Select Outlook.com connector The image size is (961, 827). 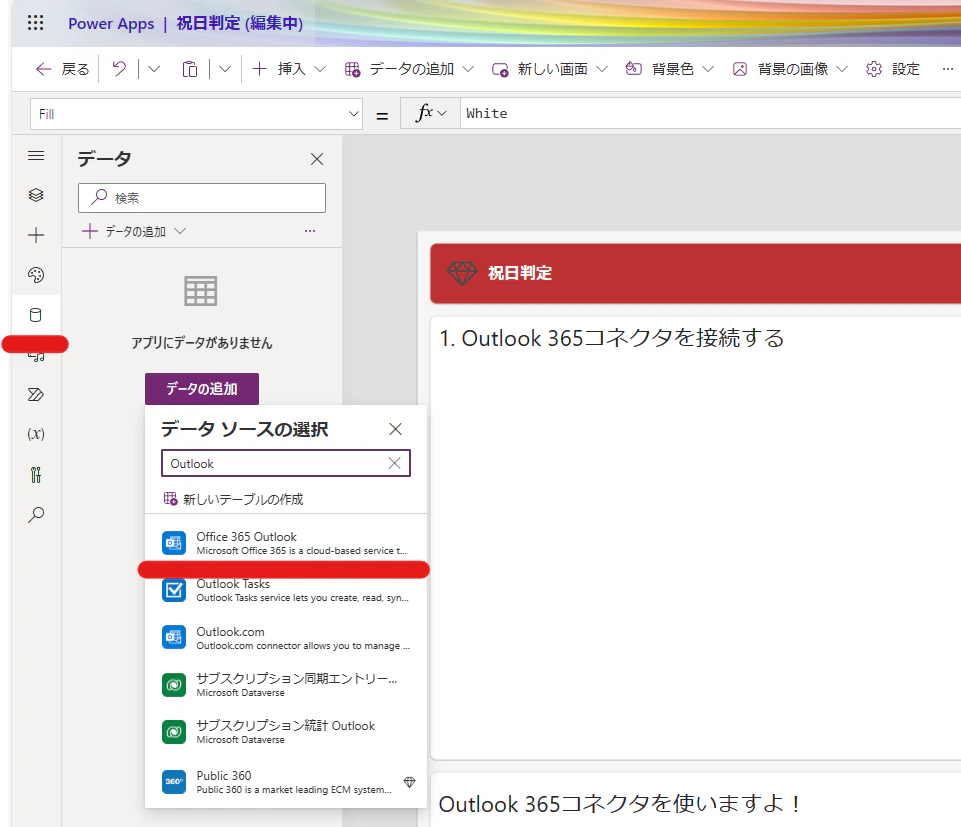coord(286,638)
